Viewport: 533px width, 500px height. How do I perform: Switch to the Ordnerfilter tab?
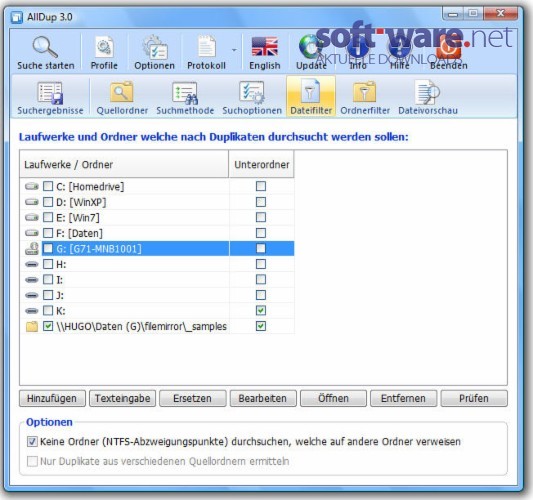[x=365, y=98]
